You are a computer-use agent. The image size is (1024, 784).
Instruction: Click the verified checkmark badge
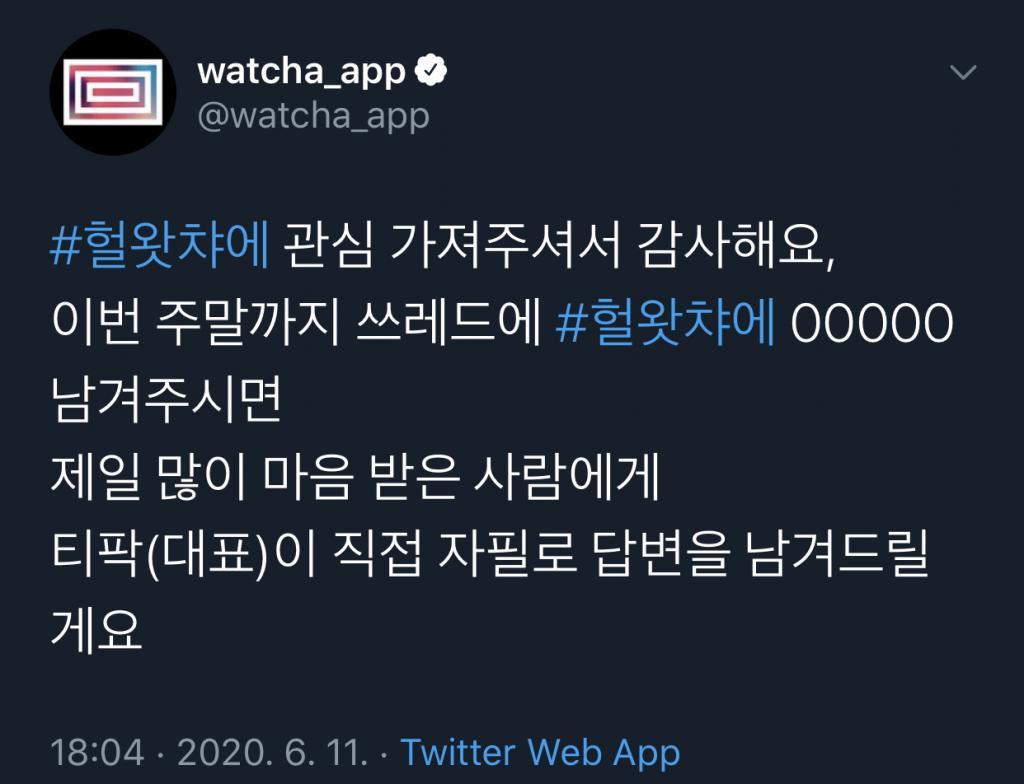[431, 71]
